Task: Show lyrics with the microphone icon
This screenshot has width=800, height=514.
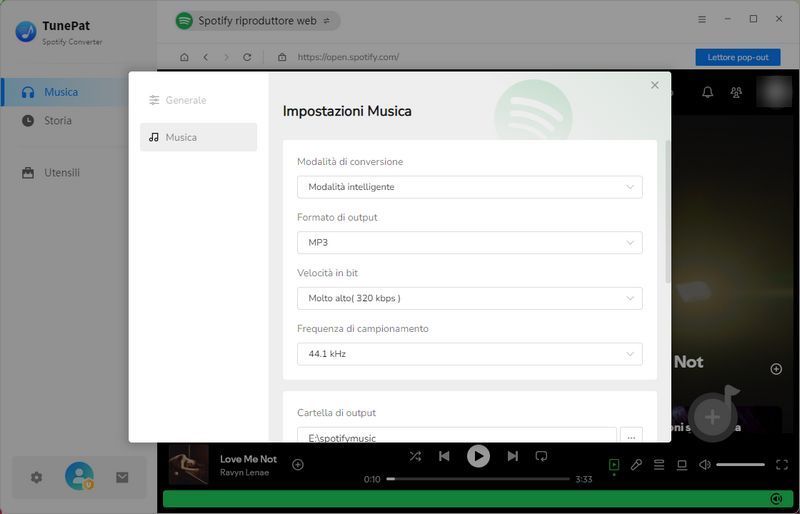Action: (636, 464)
